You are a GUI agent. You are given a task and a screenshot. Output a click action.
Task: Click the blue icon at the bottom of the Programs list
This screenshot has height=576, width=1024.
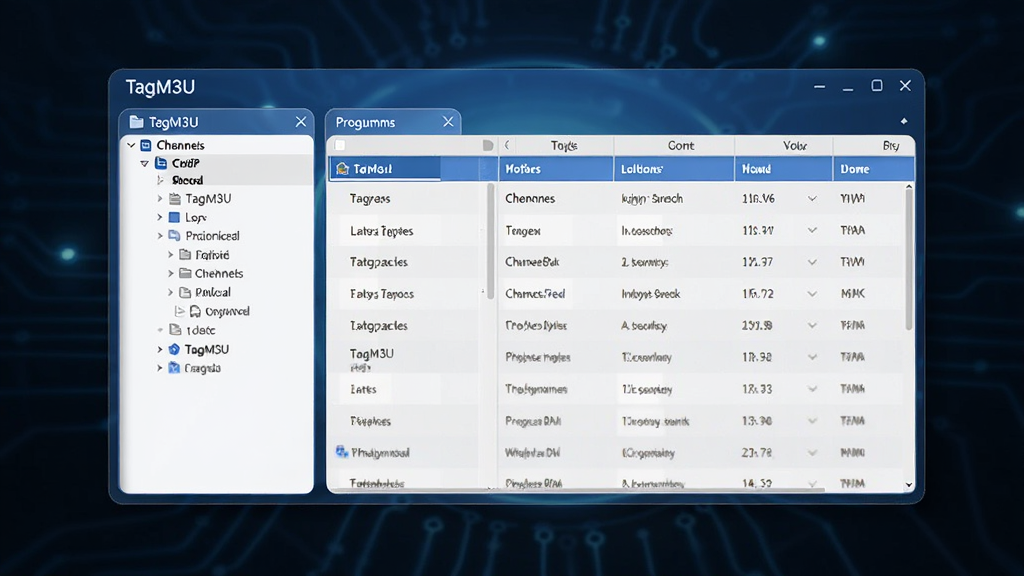[x=342, y=452]
